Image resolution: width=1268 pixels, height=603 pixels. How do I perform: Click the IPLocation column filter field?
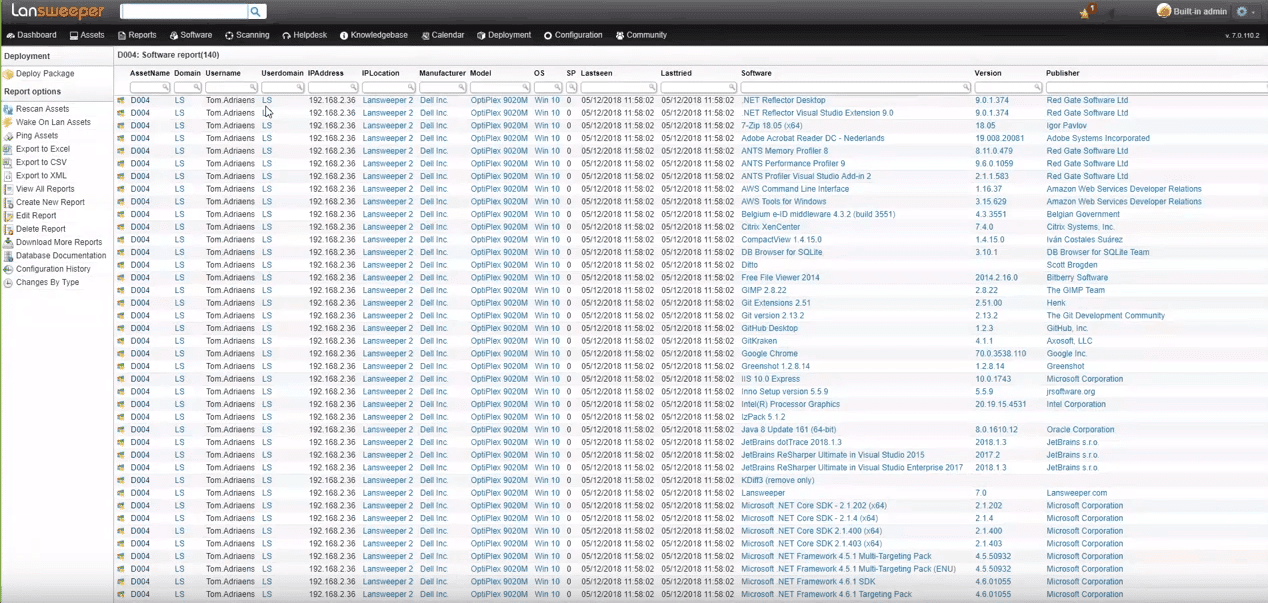pos(388,87)
